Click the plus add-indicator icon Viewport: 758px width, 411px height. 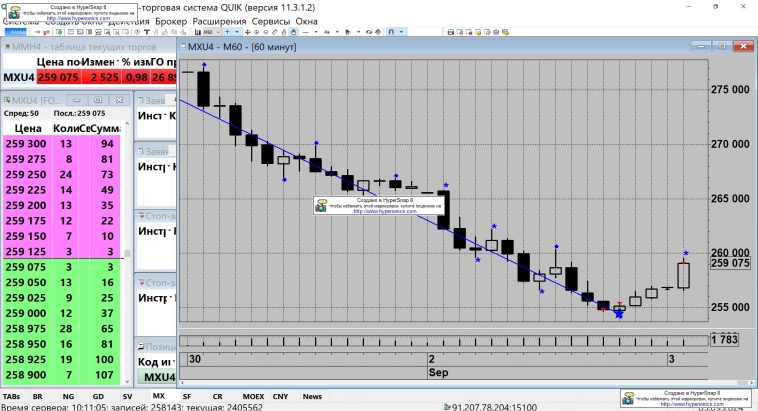point(227,32)
